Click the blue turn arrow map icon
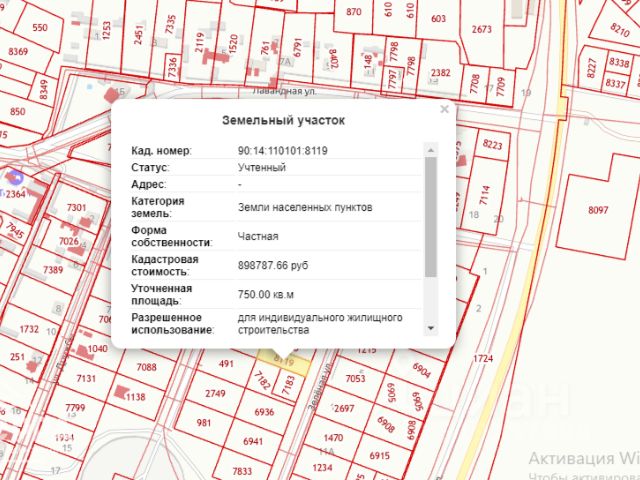640x480 pixels. [15, 178]
